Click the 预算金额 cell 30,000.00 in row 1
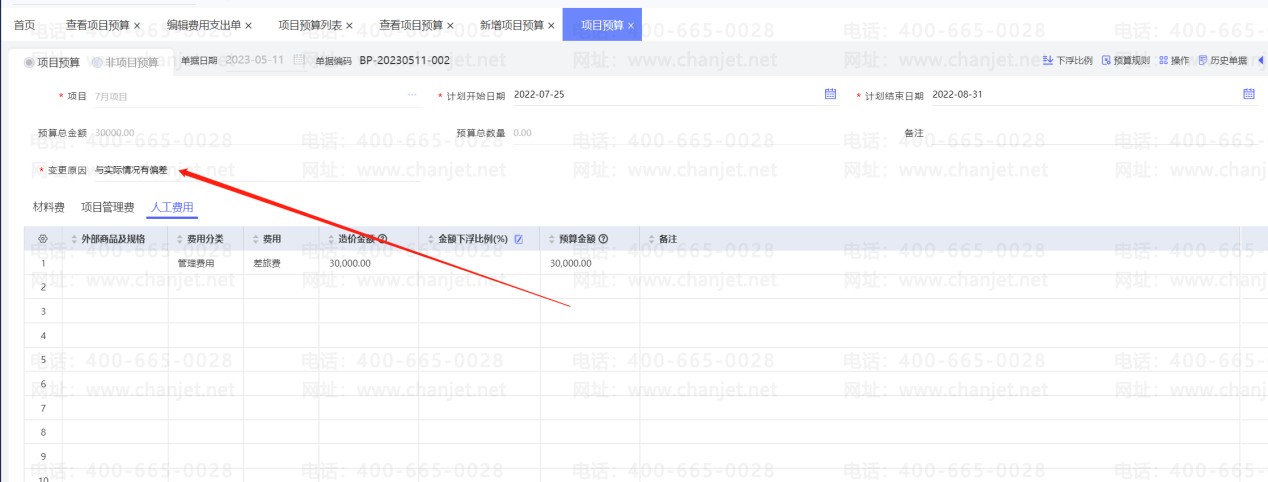1268x482 pixels. point(590,263)
